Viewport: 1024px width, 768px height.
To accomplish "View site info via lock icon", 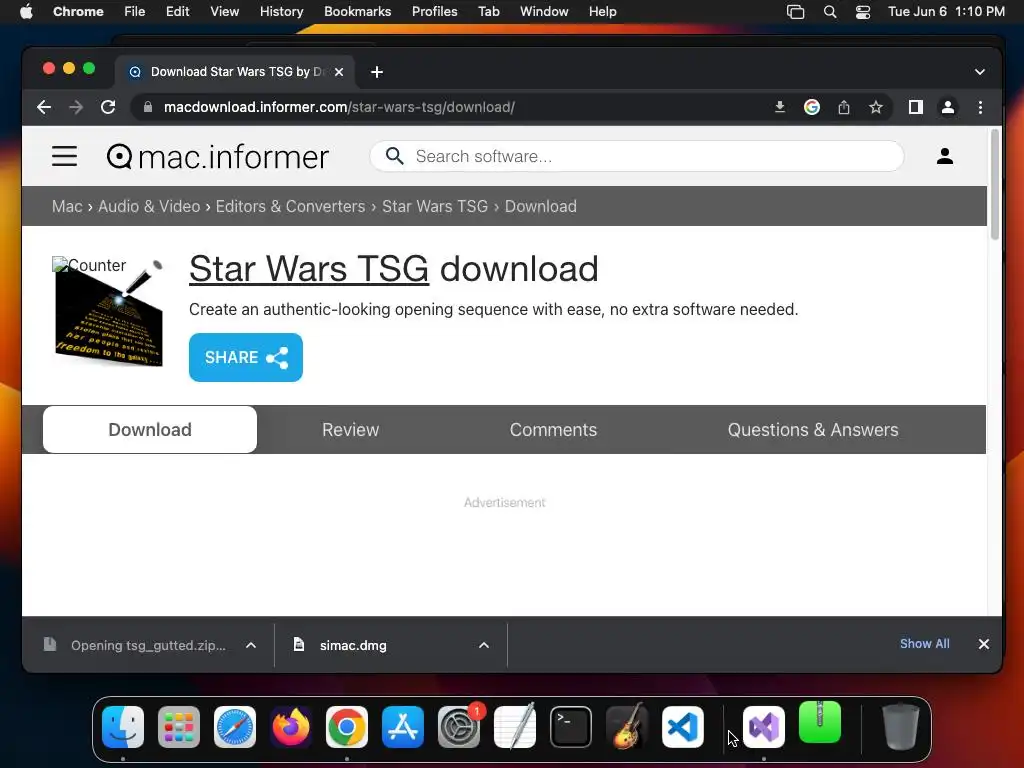I will tap(148, 107).
